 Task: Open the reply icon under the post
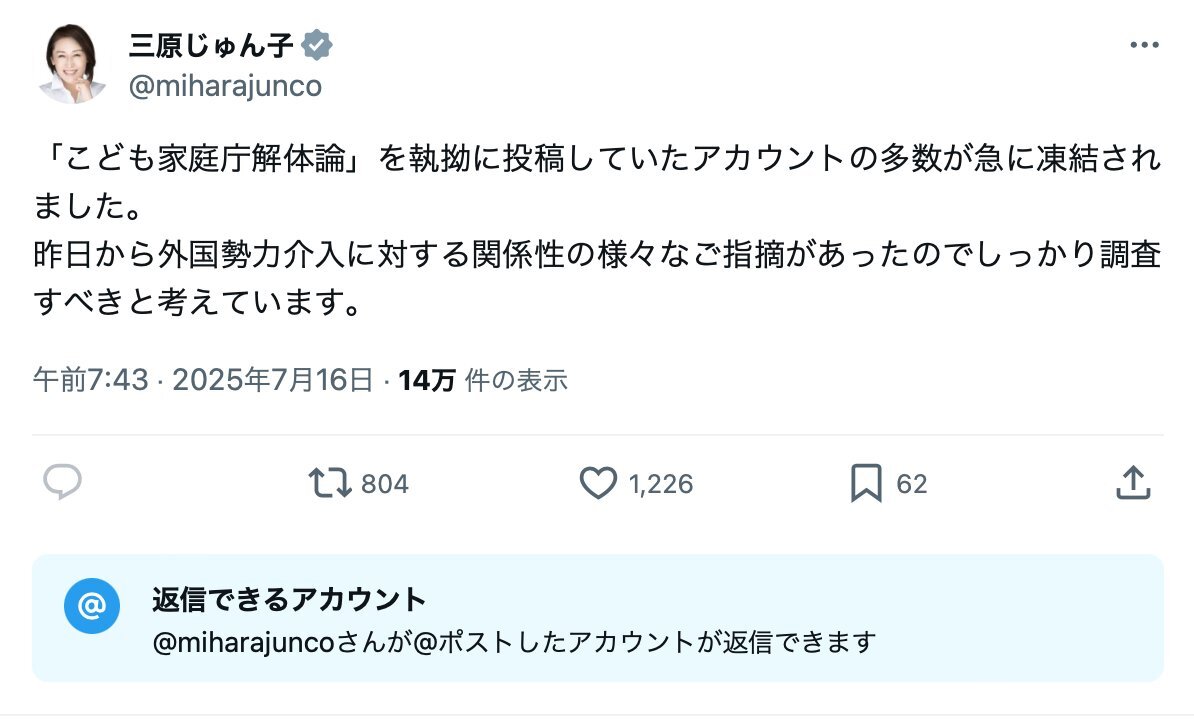pyautogui.click(x=62, y=483)
